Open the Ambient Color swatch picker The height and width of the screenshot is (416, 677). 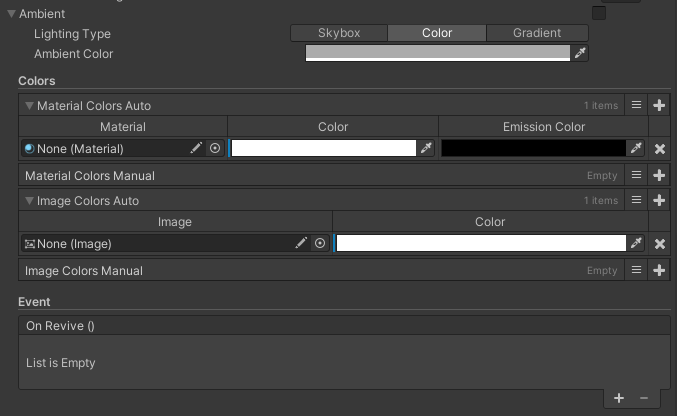438,53
